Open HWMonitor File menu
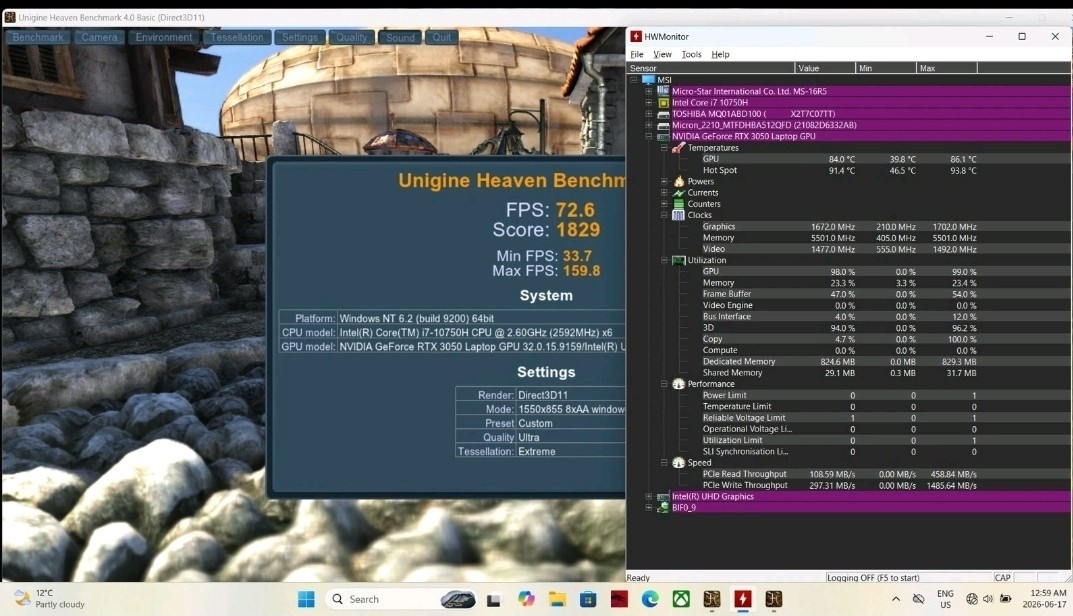The image size is (1073, 616). pos(636,54)
